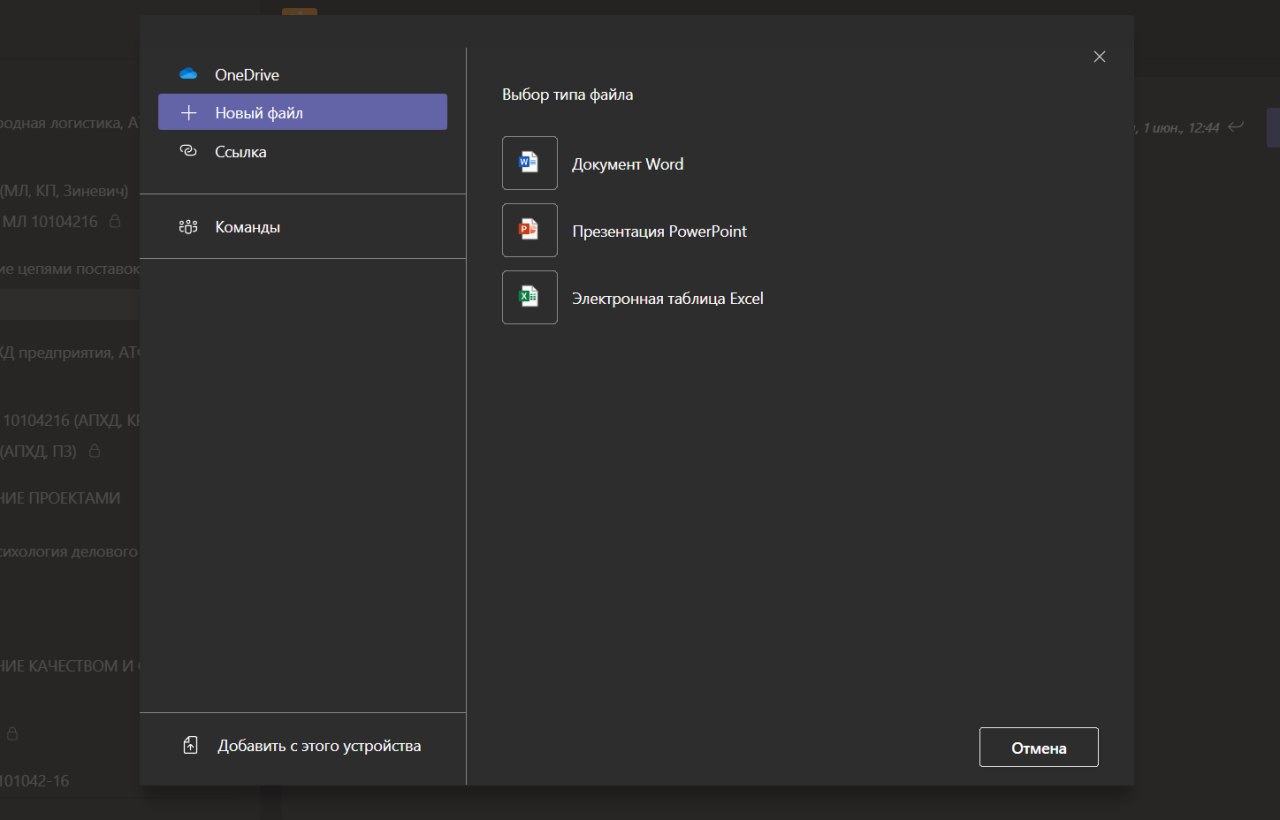
Task: Create an Электронная таблица Excel file
Action: pos(667,298)
